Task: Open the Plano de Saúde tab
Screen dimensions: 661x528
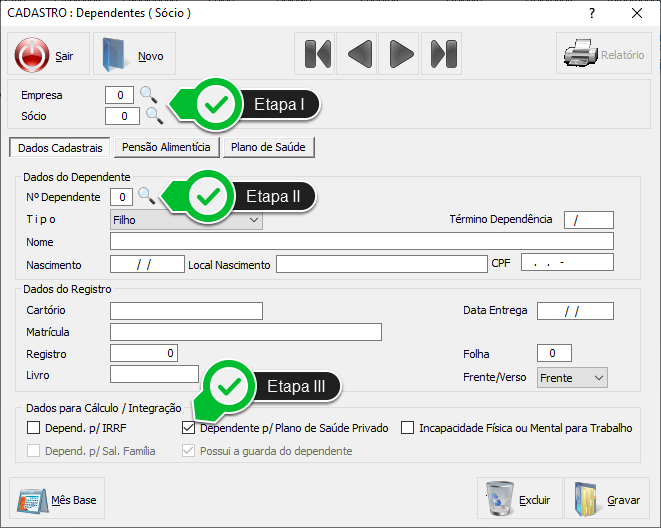Action: (269, 147)
